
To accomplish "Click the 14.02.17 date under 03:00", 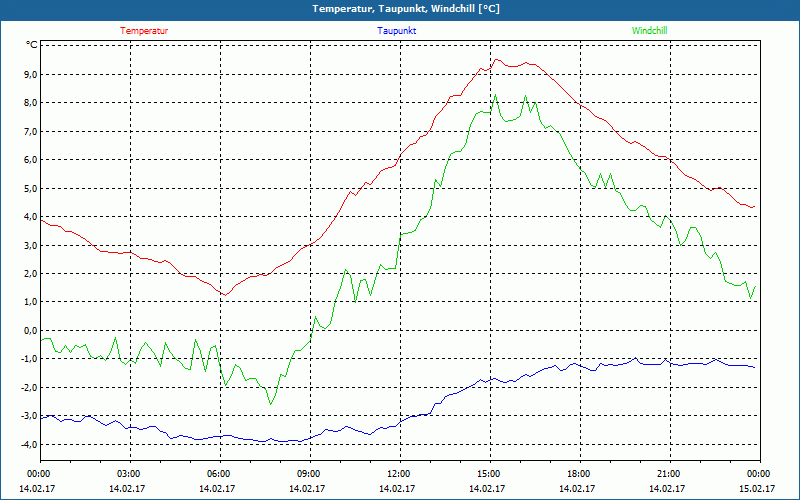I will pos(127,488).
